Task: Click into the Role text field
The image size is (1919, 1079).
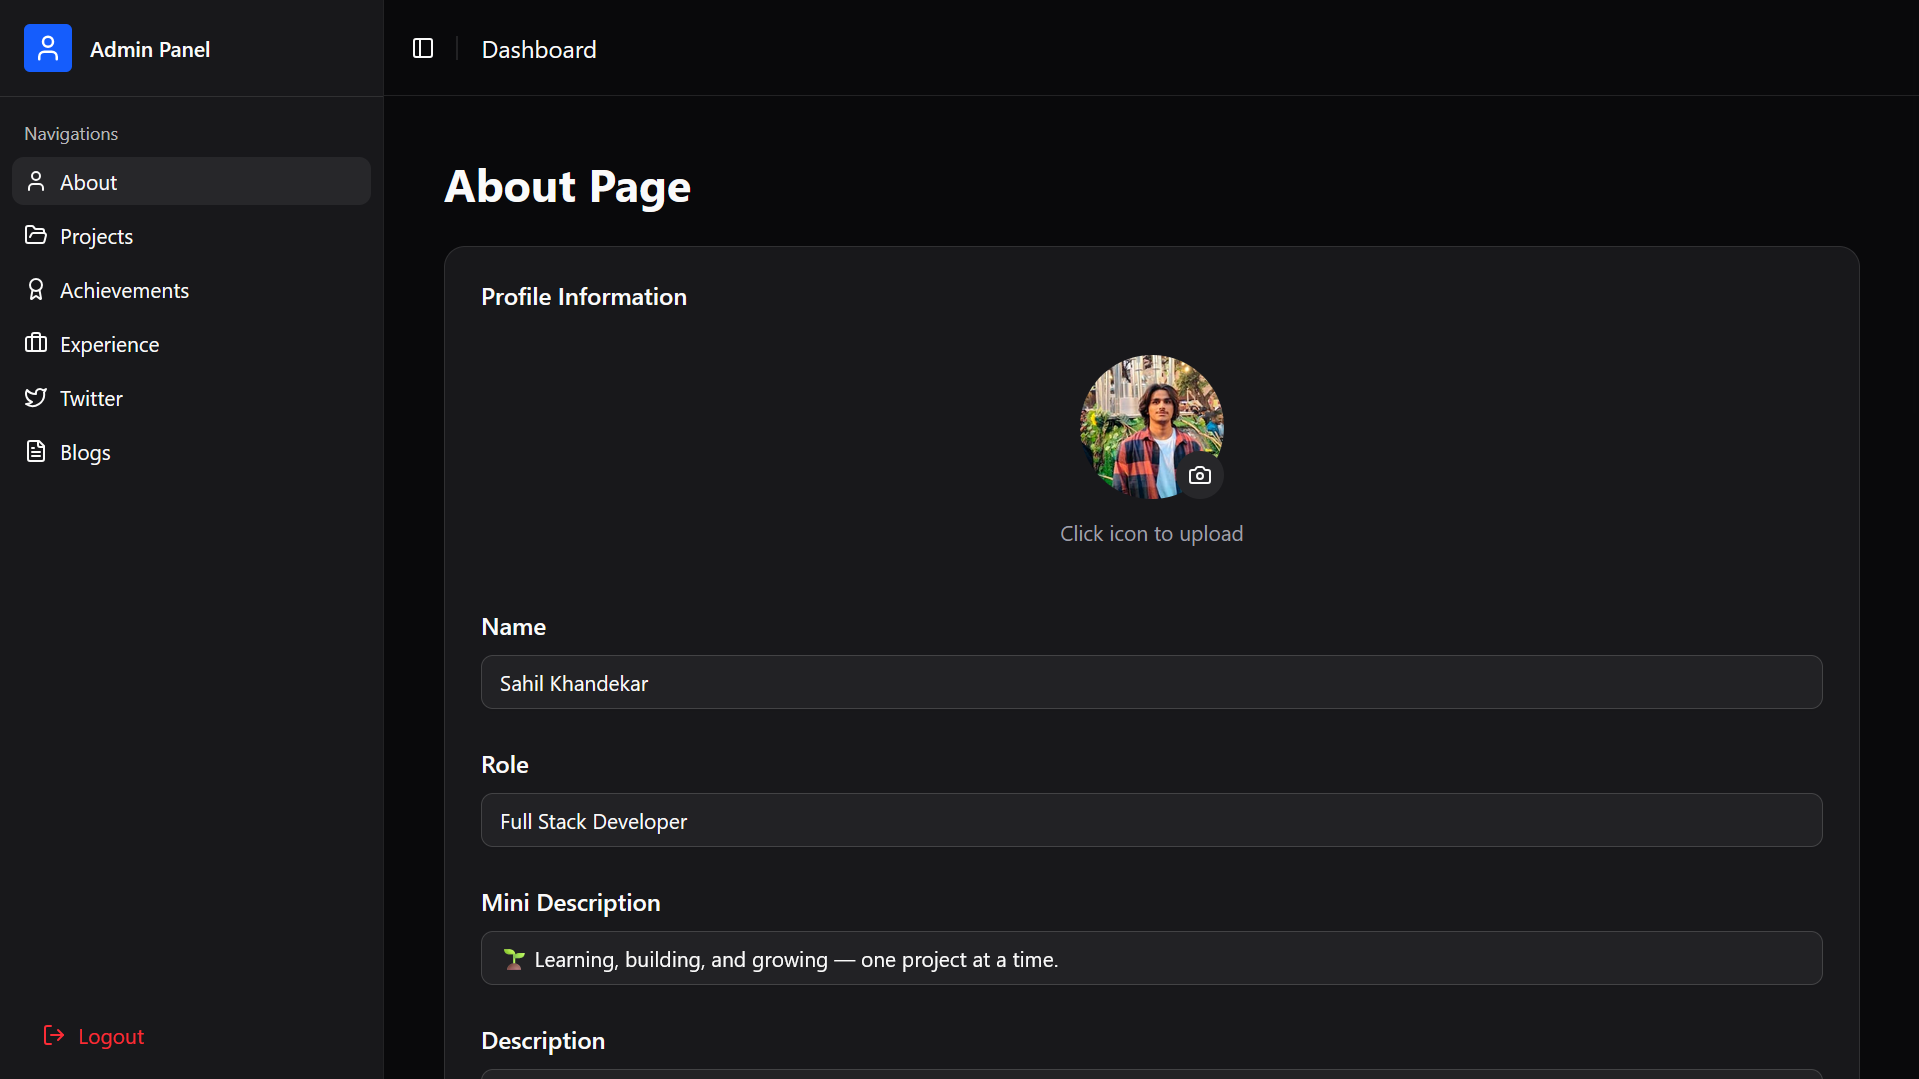Action: [1151, 820]
